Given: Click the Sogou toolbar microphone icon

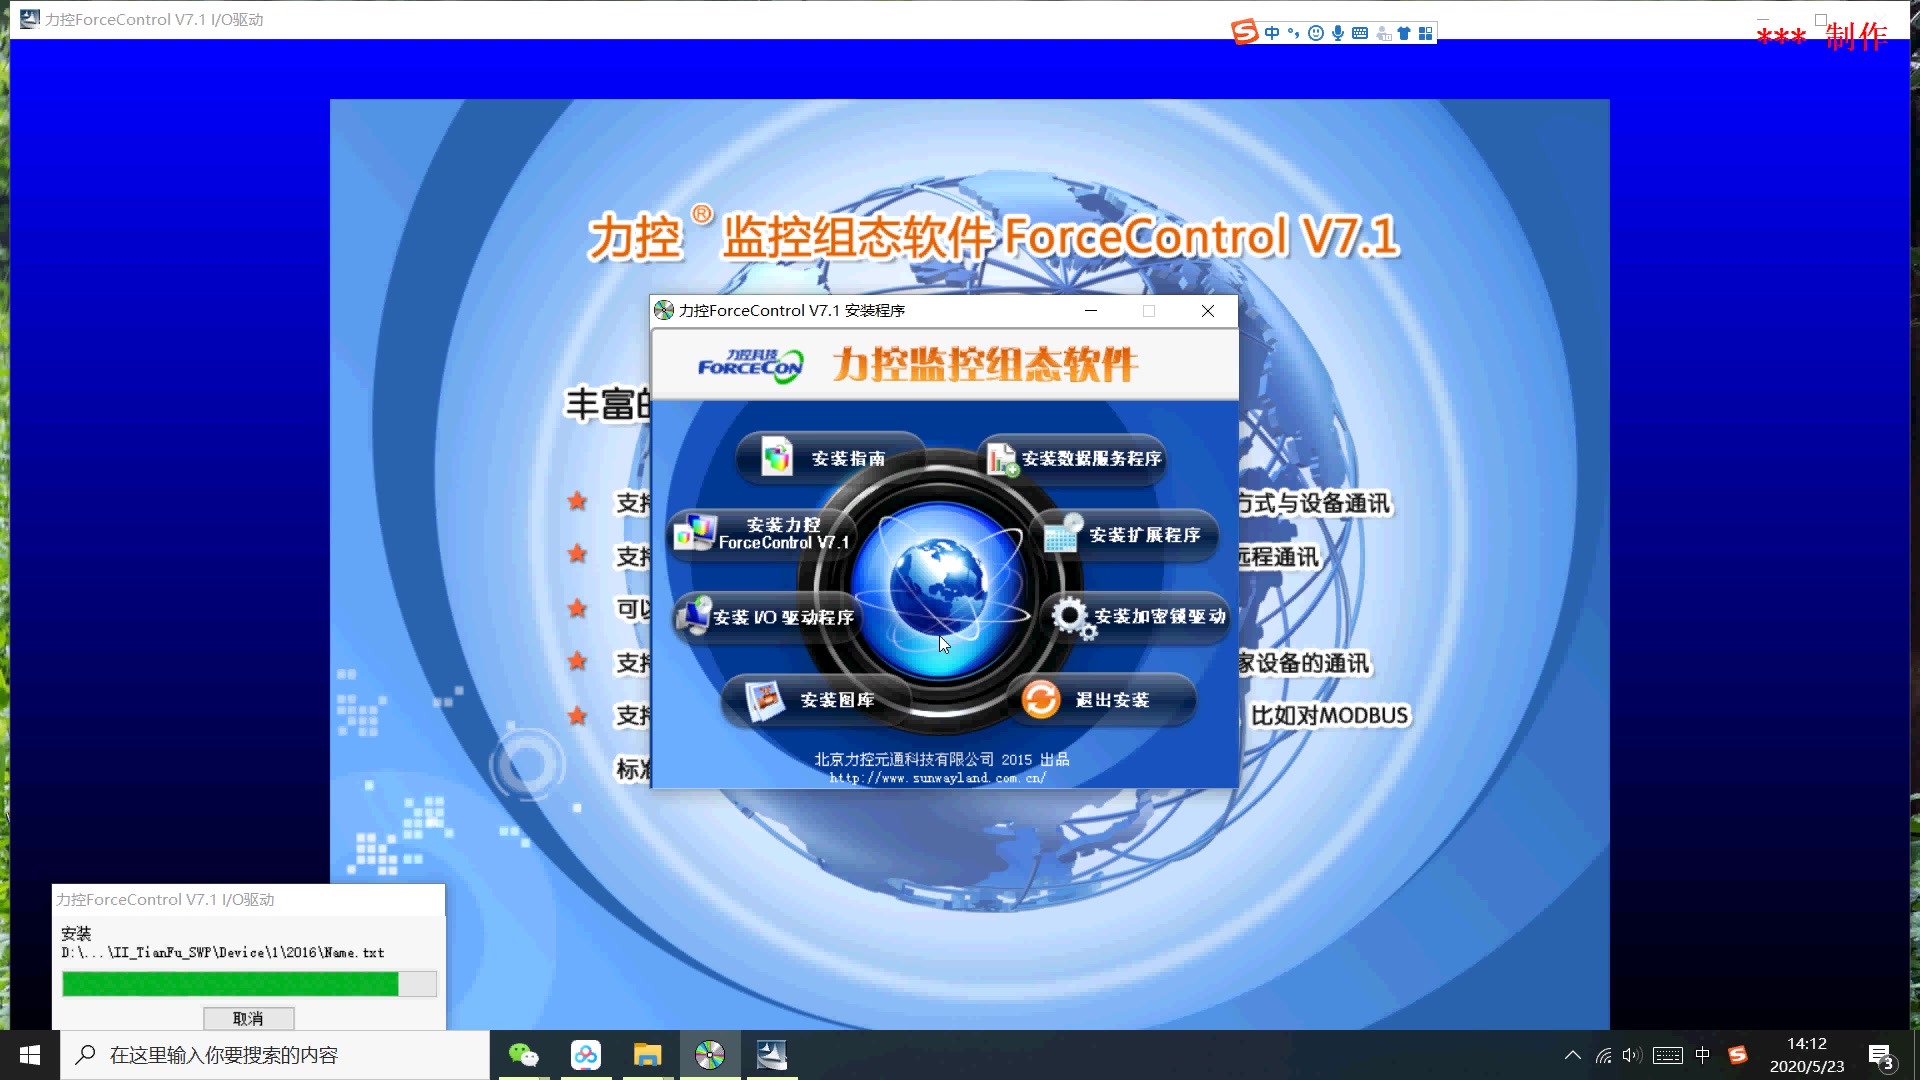Looking at the screenshot, I should click(1337, 33).
